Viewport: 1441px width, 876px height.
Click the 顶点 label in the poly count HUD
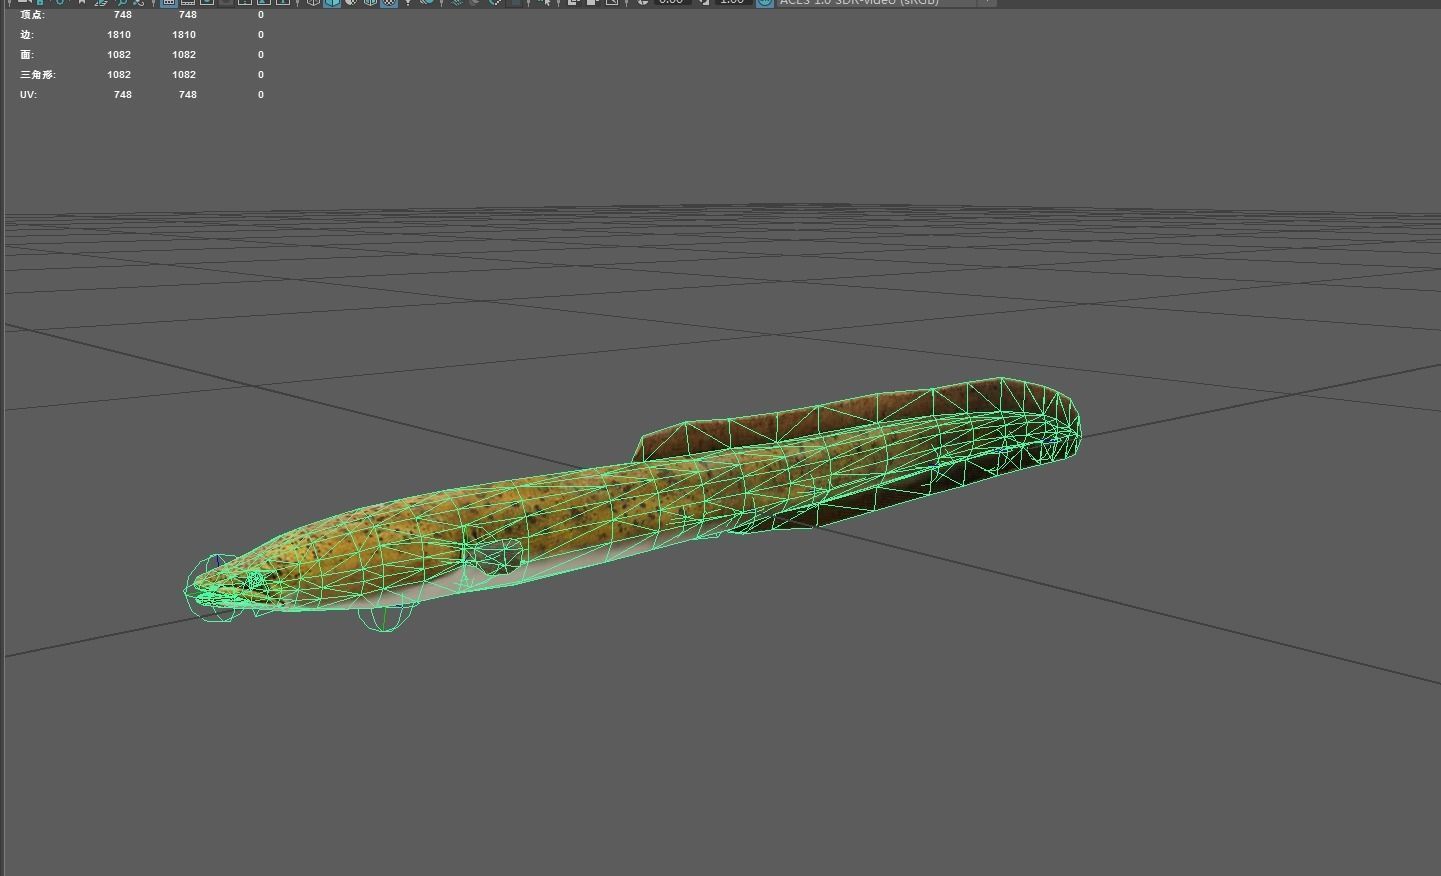pyautogui.click(x=32, y=15)
